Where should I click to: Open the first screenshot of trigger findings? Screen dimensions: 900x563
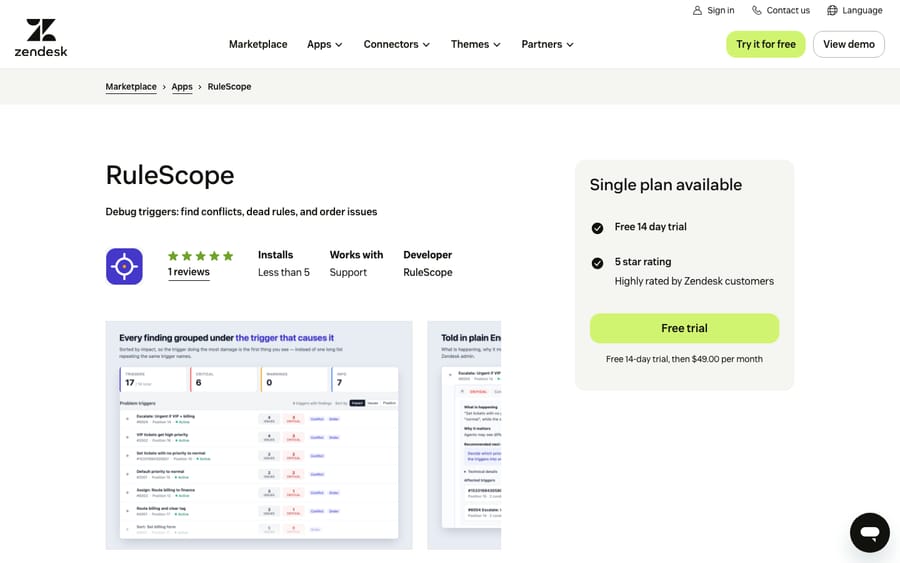pos(259,435)
